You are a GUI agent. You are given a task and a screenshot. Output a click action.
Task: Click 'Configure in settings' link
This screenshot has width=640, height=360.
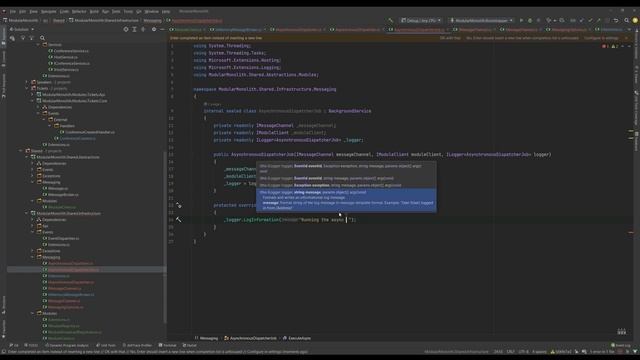coord(601,38)
